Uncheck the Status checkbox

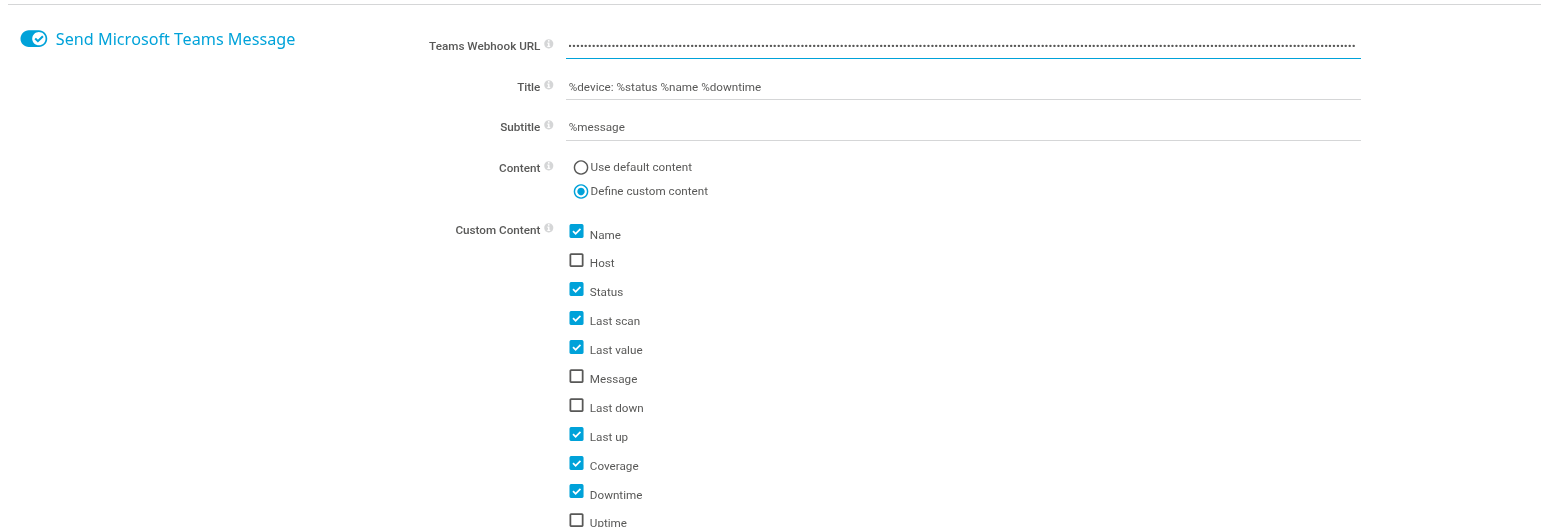pos(577,289)
